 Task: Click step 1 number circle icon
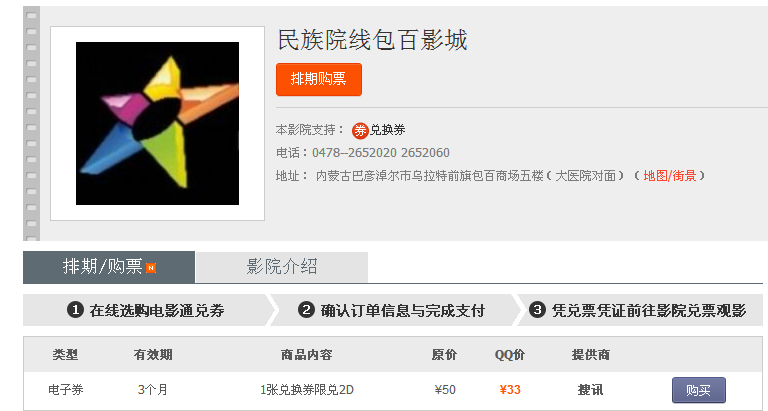click(x=75, y=310)
